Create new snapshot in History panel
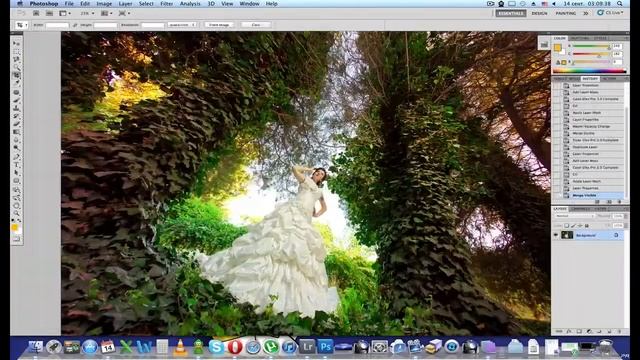The height and width of the screenshot is (360, 640). tap(609, 202)
